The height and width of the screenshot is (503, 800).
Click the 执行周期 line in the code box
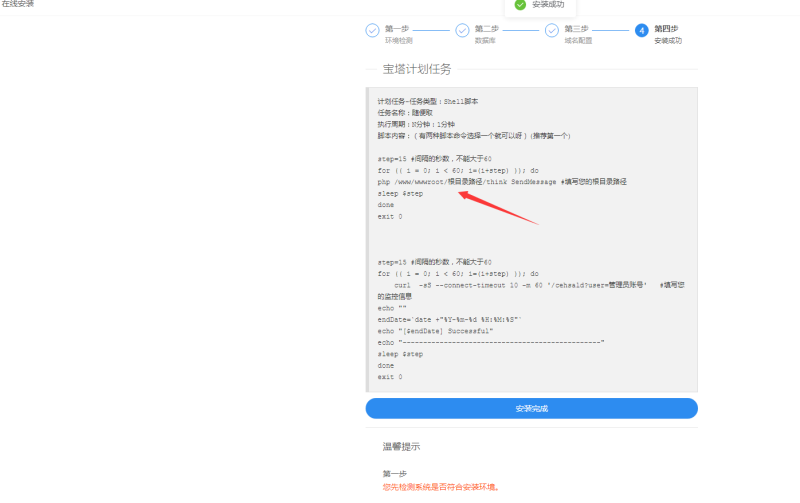[x=416, y=124]
